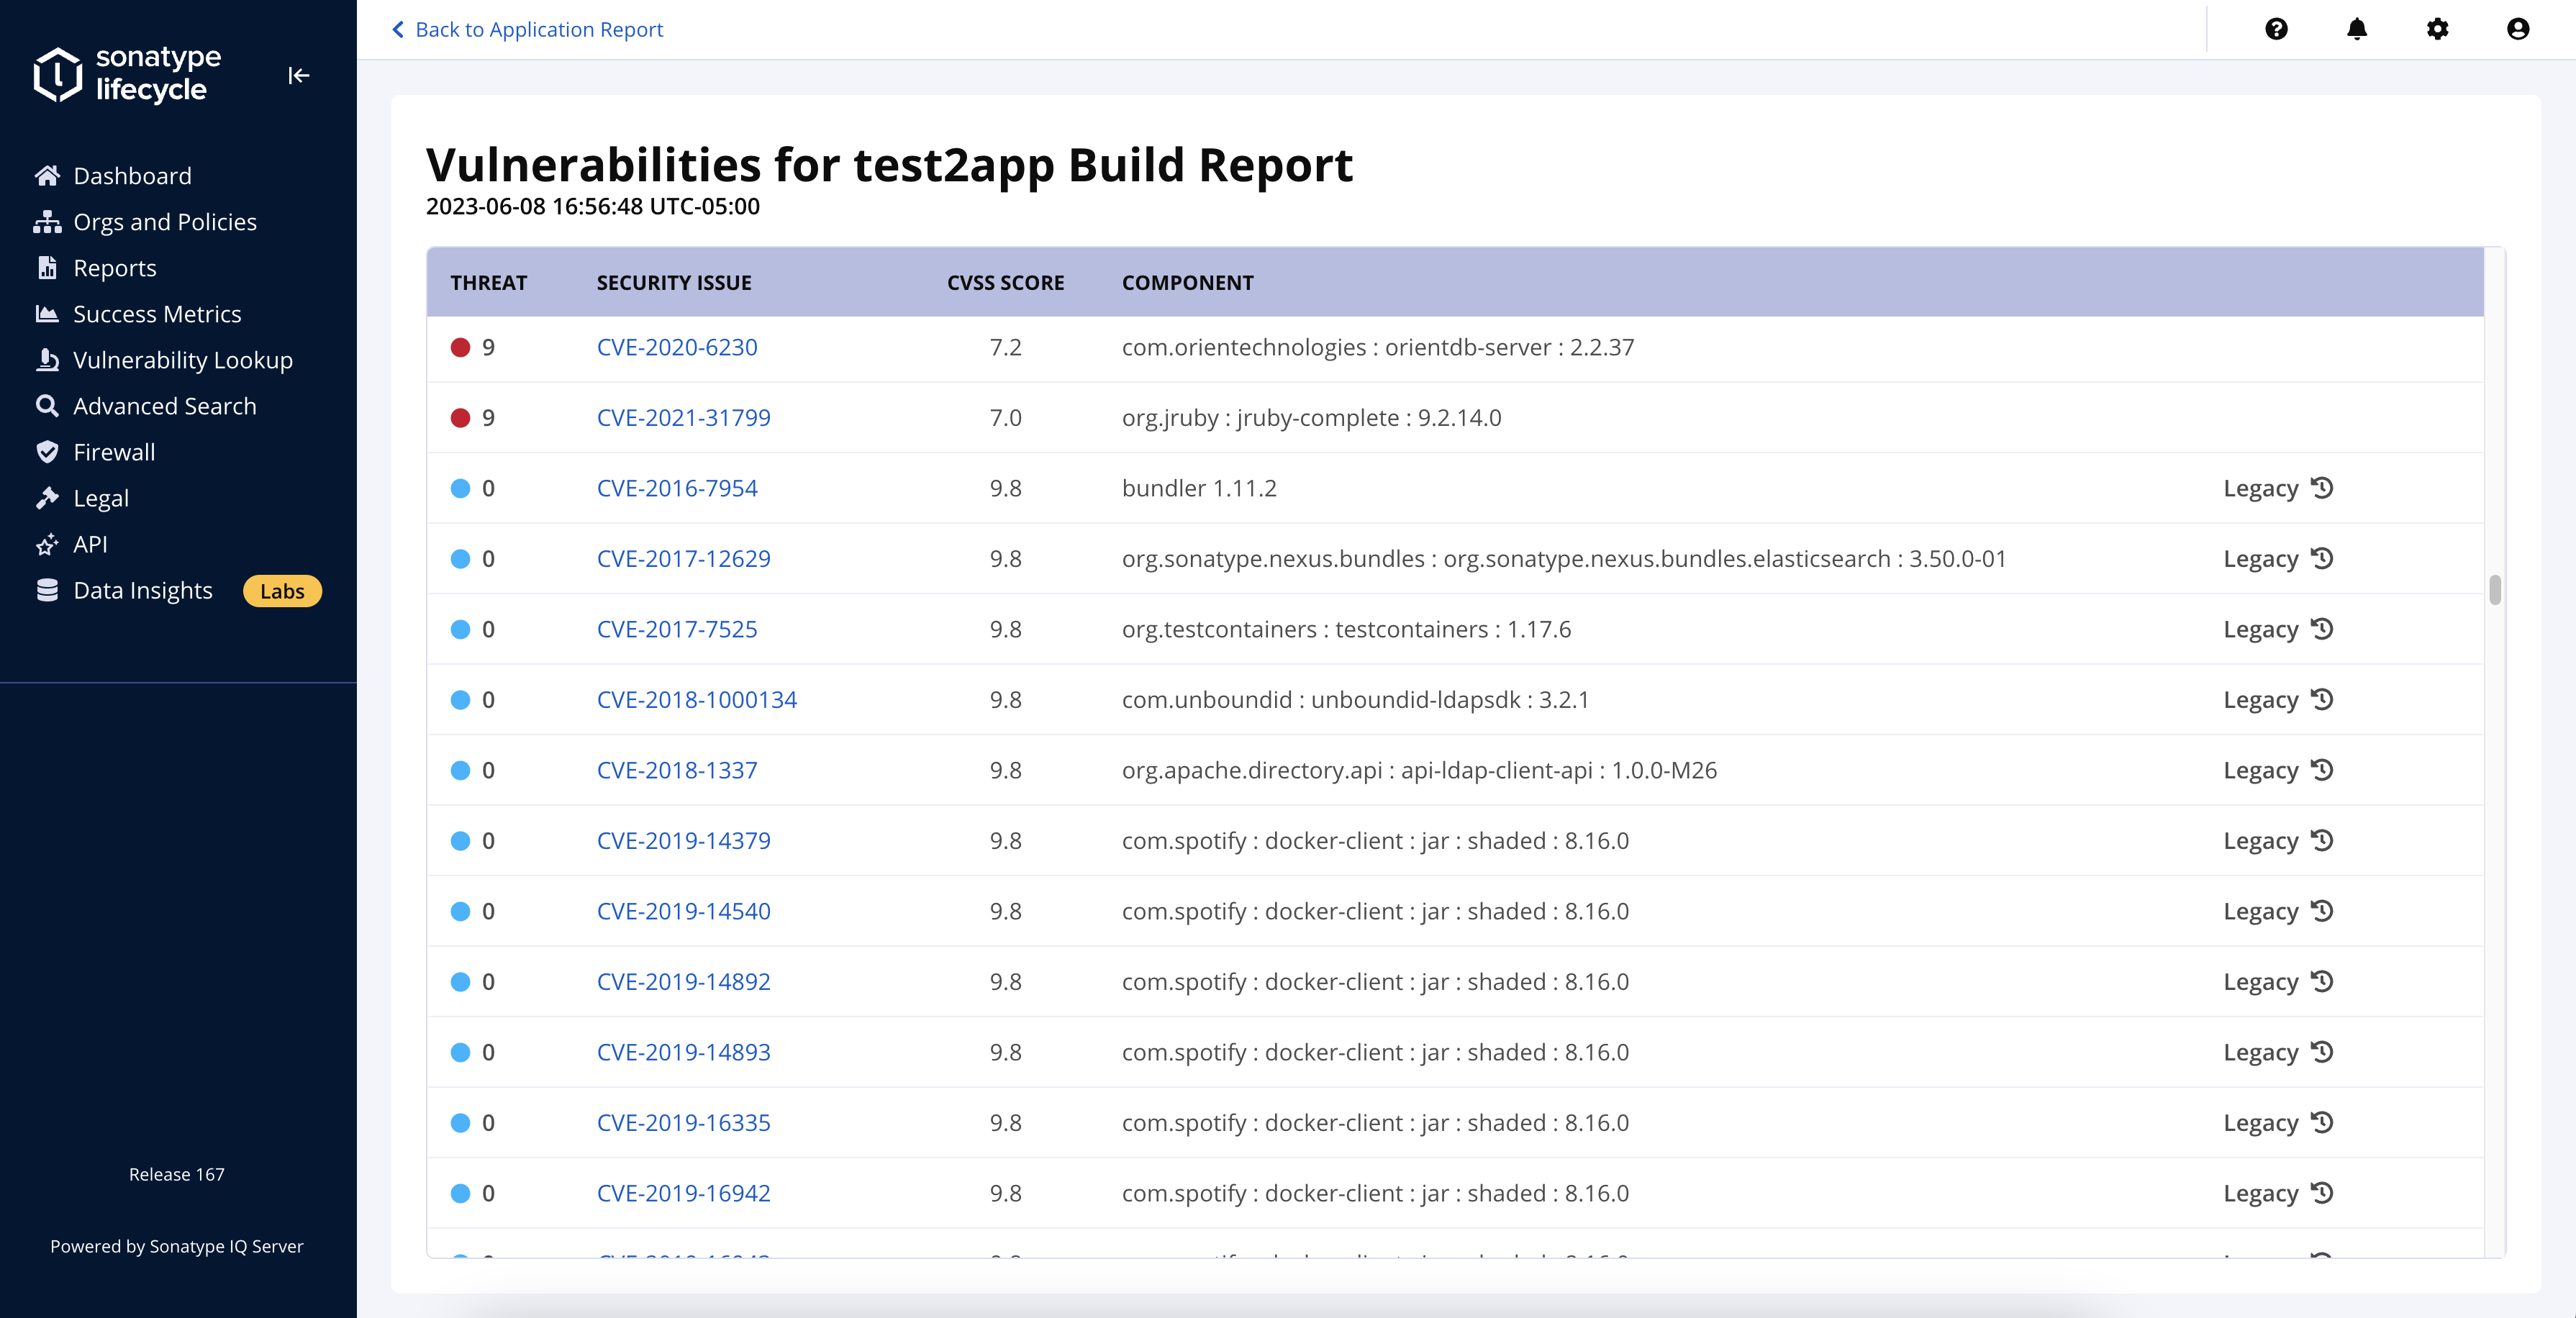2576x1318 pixels.
Task: Click the table vertical scrollbar thumb
Action: (2495, 590)
